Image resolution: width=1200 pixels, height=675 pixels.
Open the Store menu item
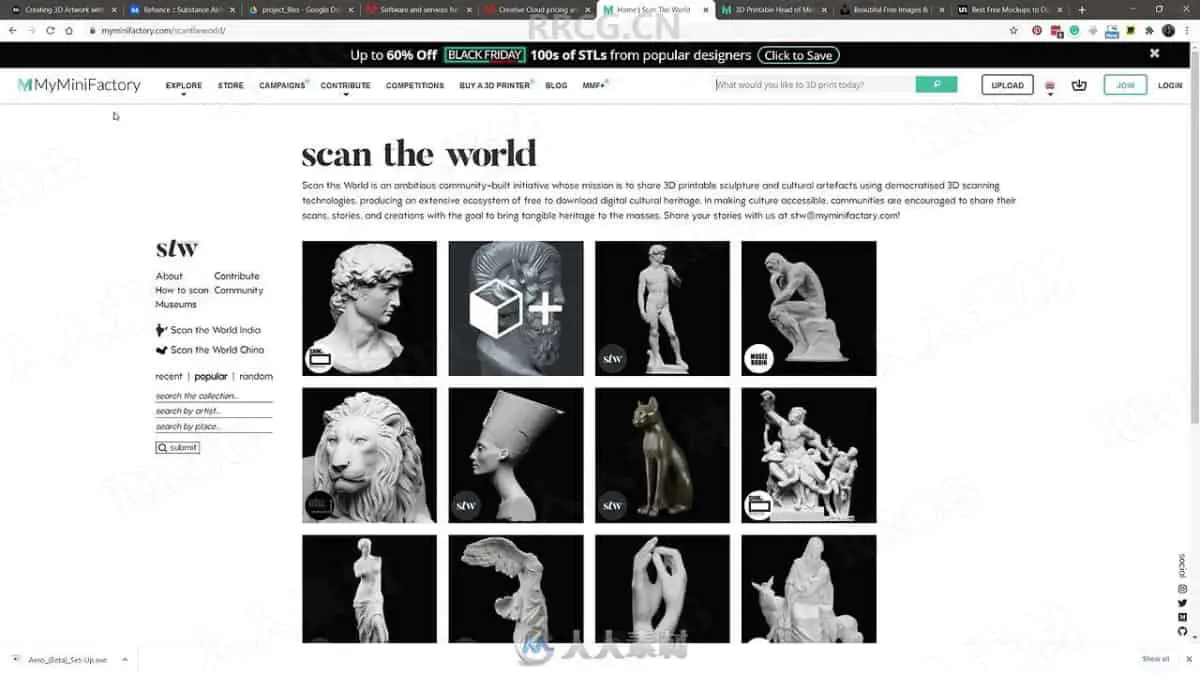point(231,86)
